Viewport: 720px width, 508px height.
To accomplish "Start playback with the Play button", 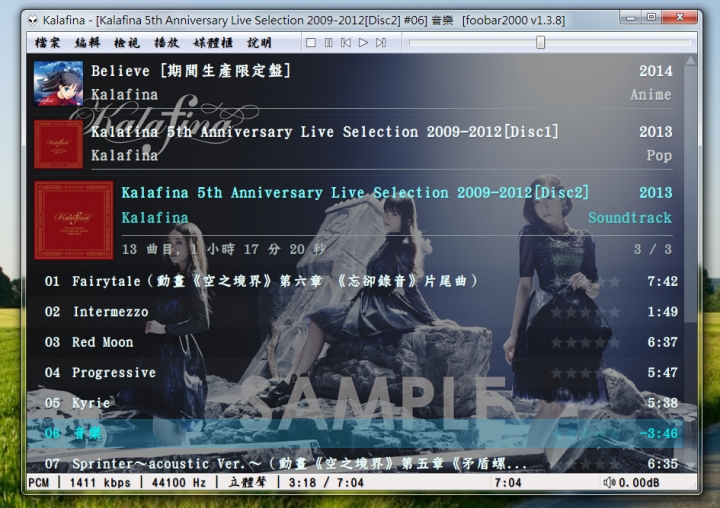I will pyautogui.click(x=363, y=43).
